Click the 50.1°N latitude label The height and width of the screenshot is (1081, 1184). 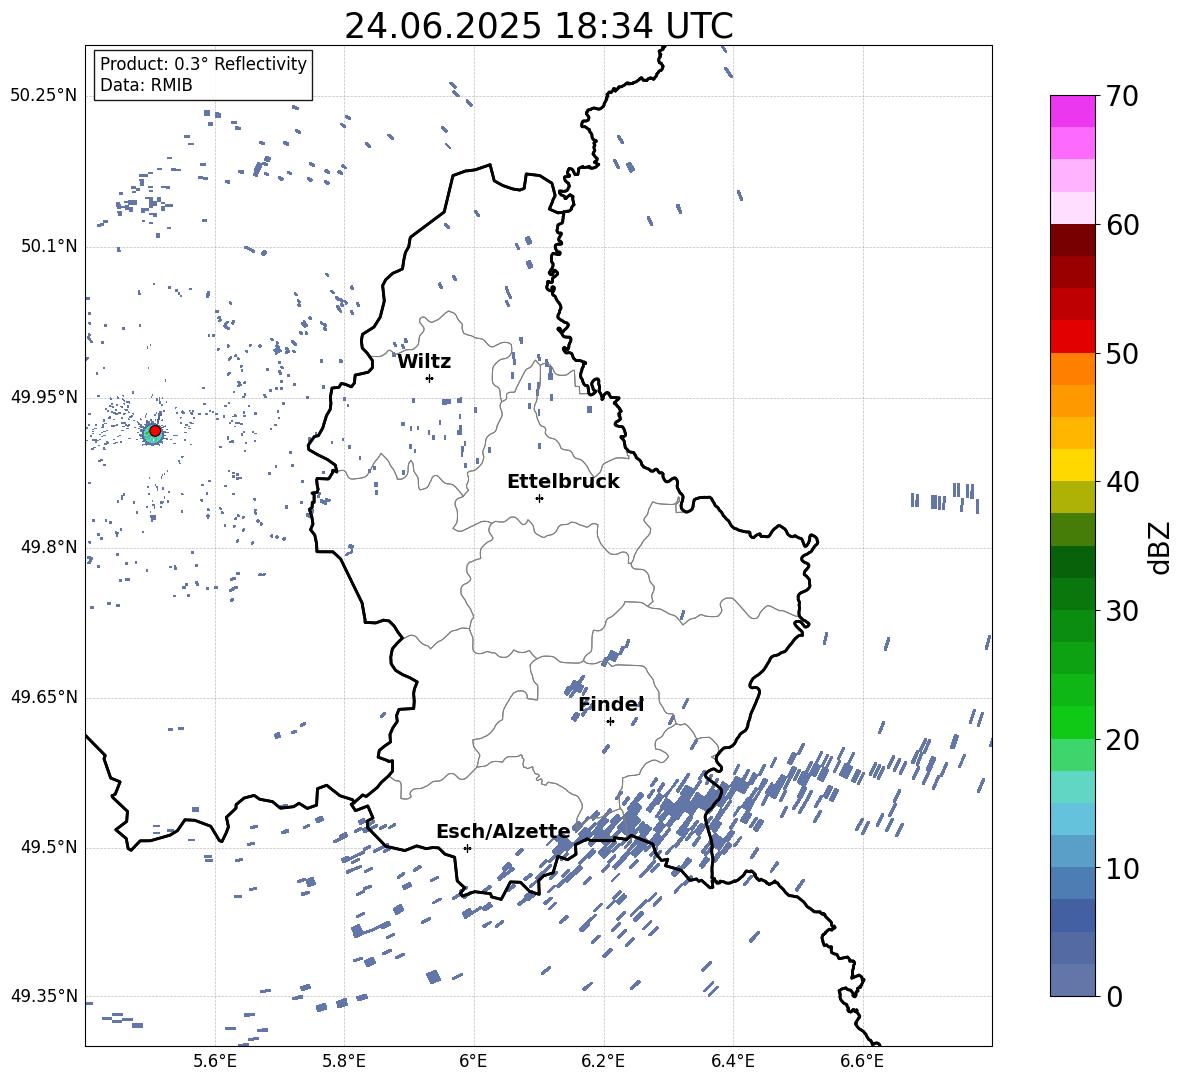pyautogui.click(x=50, y=247)
